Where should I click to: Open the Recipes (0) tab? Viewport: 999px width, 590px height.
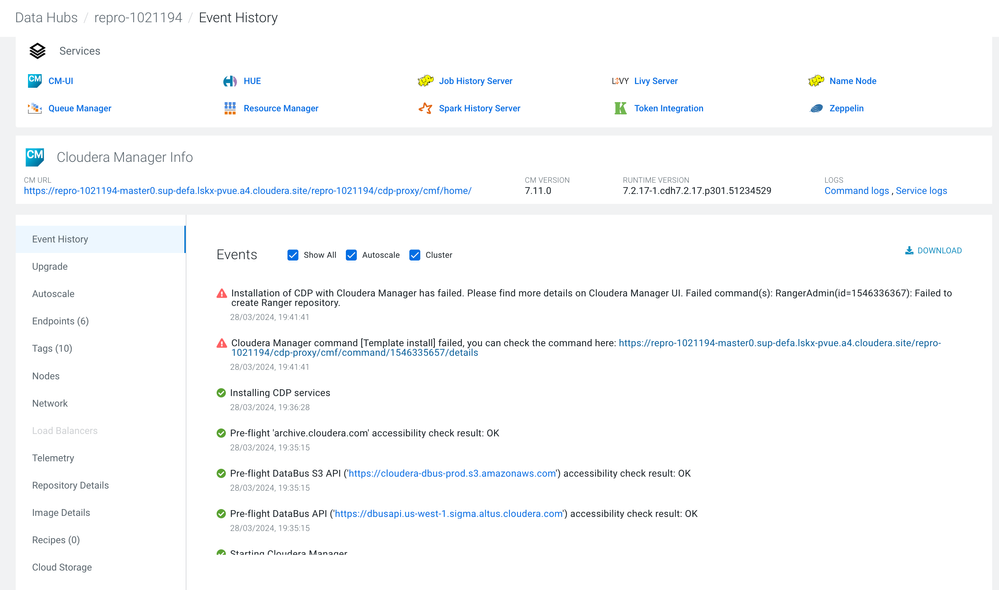pos(101,540)
